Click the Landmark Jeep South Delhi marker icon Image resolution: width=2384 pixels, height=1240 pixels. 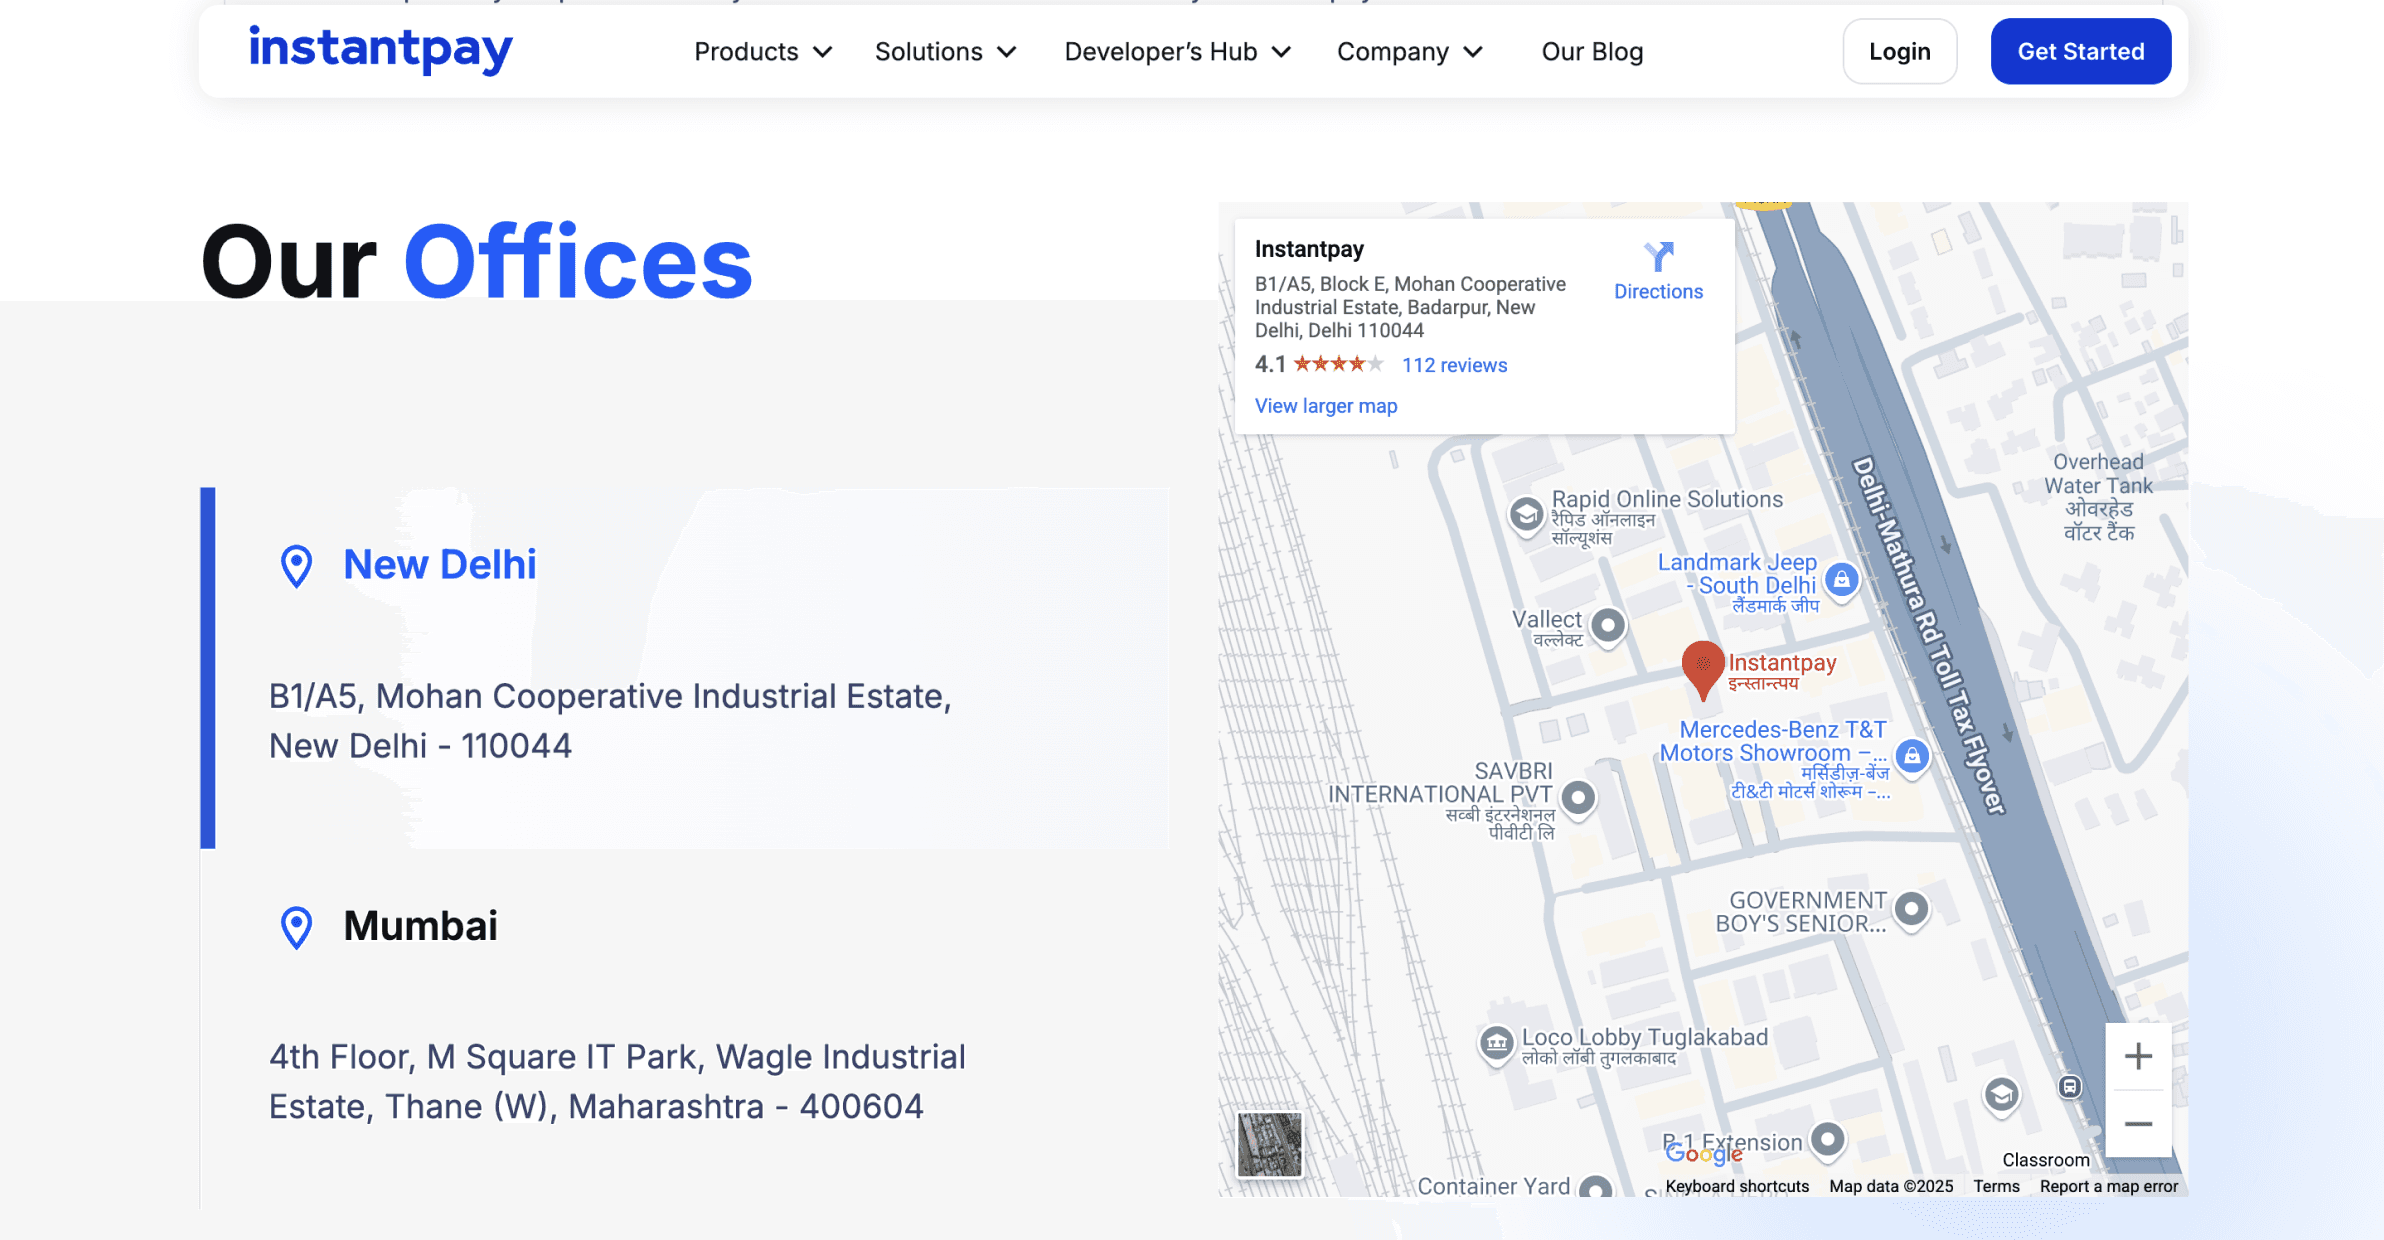tap(1841, 580)
